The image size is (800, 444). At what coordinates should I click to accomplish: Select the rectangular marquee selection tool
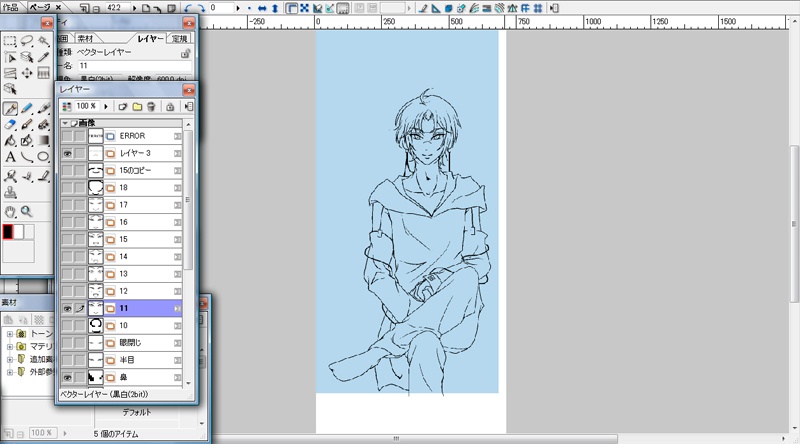(x=10, y=41)
